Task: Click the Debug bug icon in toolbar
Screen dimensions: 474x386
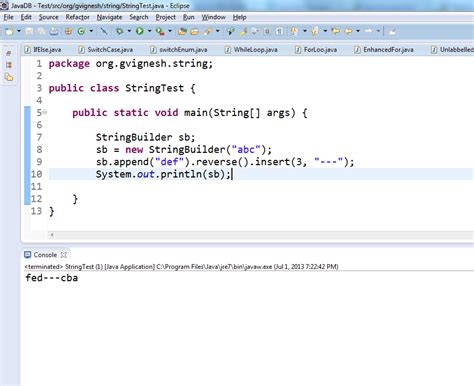Action: pos(119,31)
